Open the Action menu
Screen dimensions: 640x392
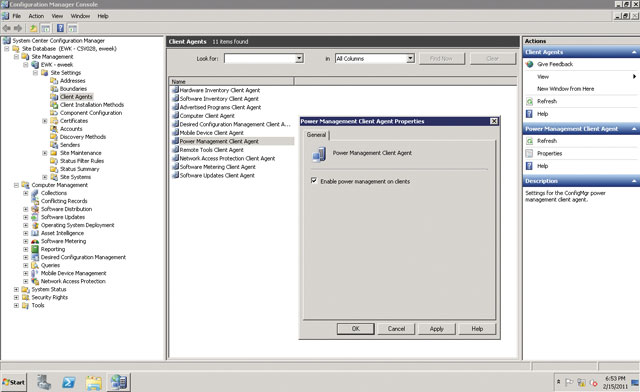click(x=36, y=16)
